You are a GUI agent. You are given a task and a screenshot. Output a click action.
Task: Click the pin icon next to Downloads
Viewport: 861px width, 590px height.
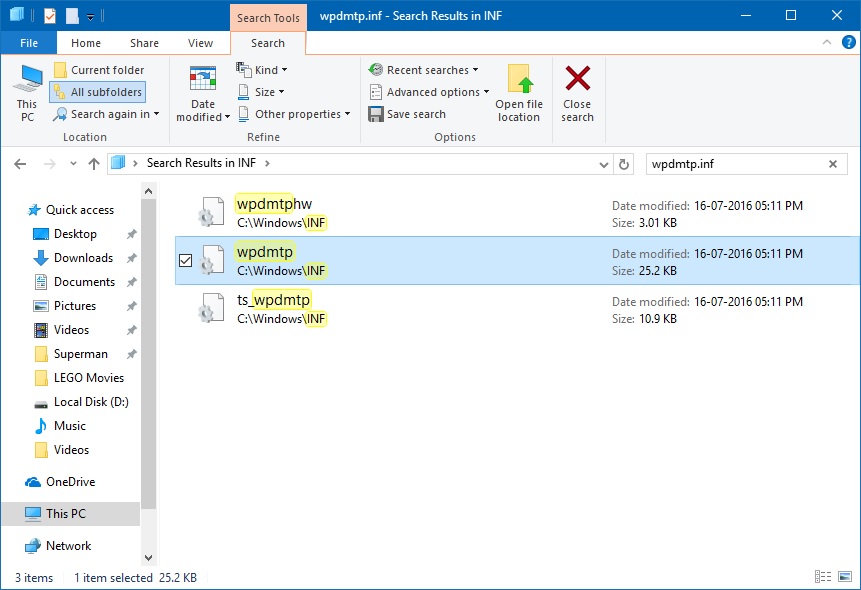[x=131, y=258]
